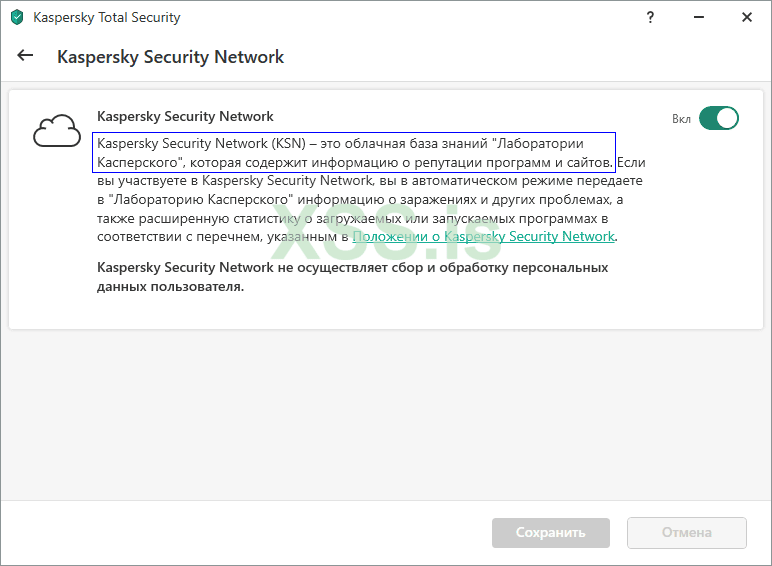Click the cloud icon beside KSN description
This screenshot has width=772, height=566.
tap(56, 131)
